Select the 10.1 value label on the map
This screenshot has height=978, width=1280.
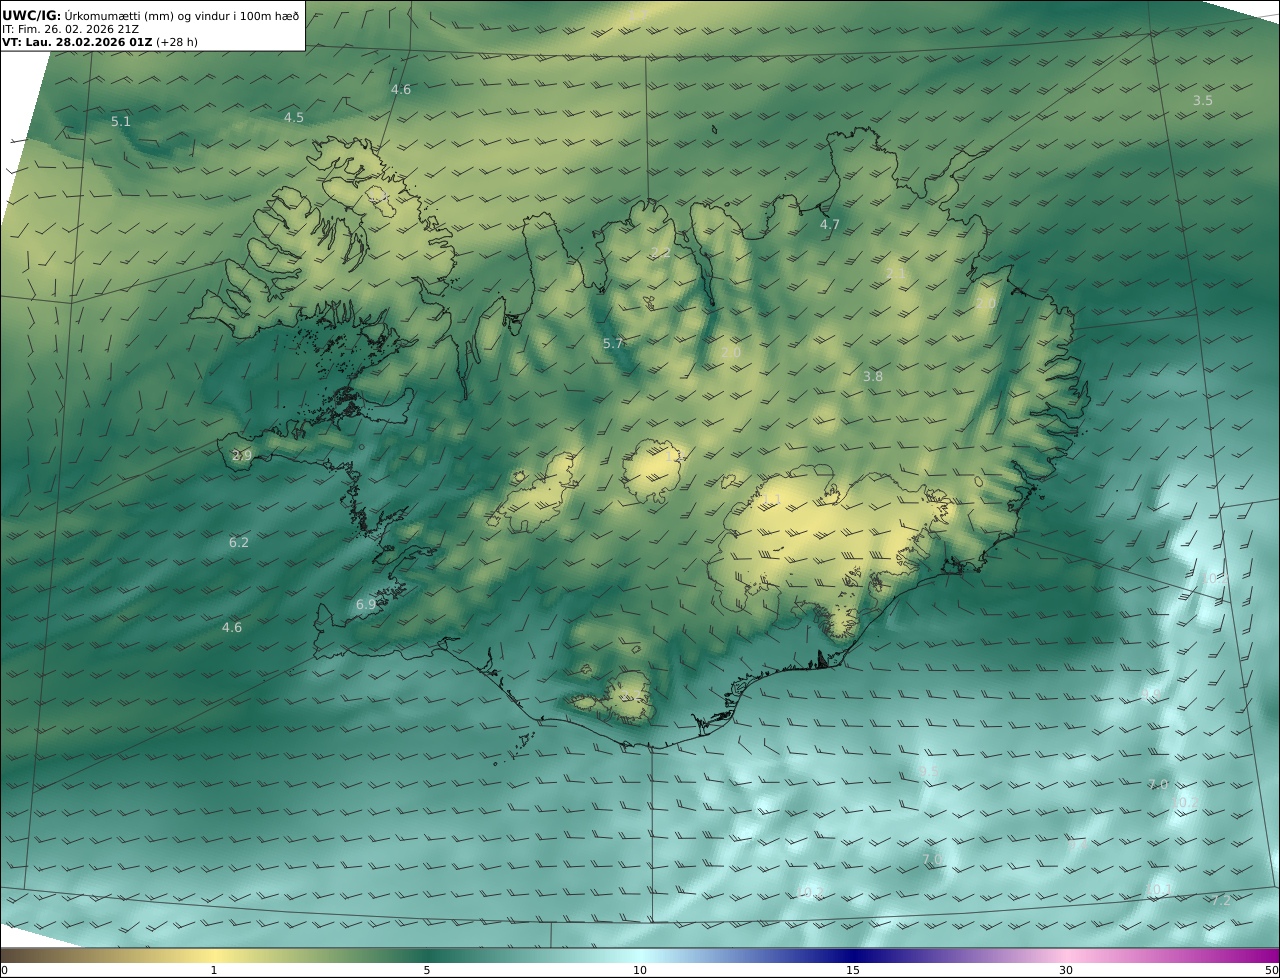[1160, 888]
